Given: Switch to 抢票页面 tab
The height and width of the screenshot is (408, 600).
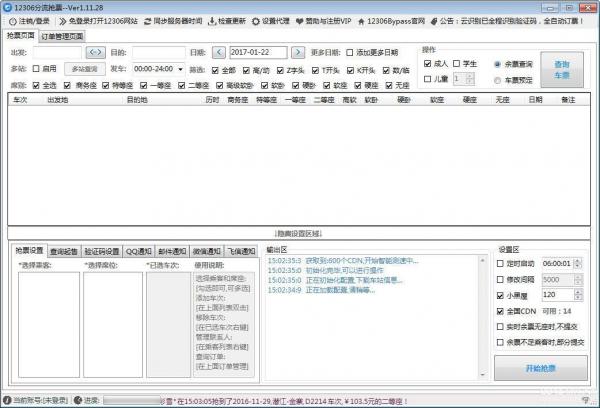Looking at the screenshot, I should (x=20, y=36).
